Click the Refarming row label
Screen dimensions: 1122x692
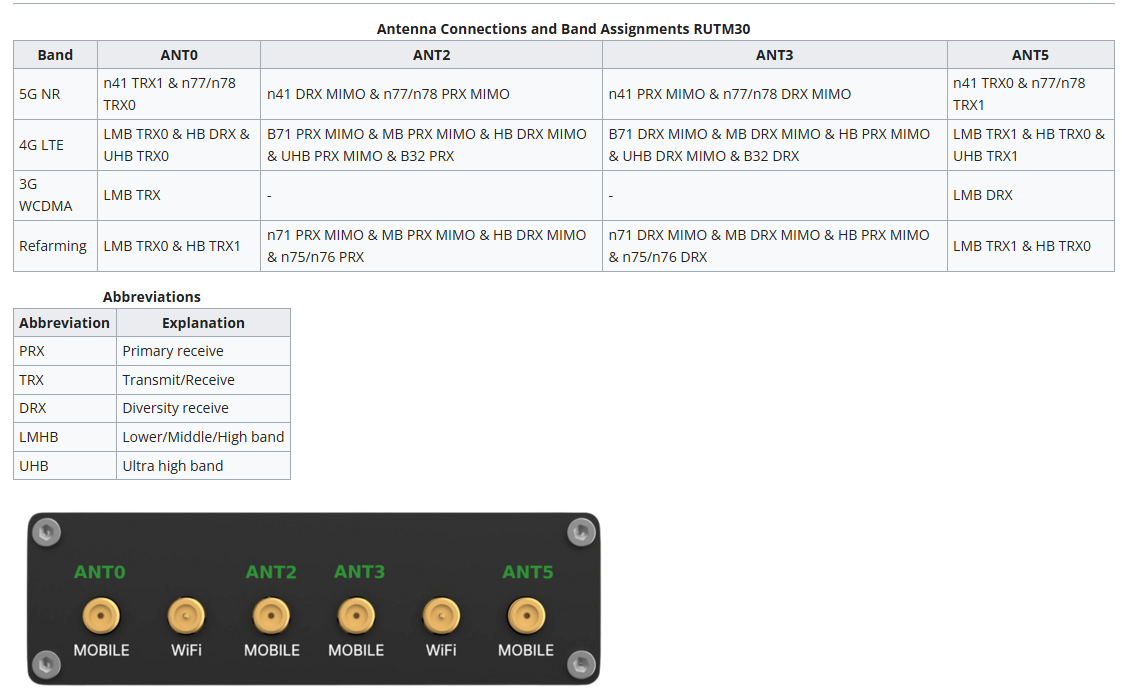pyautogui.click(x=53, y=246)
